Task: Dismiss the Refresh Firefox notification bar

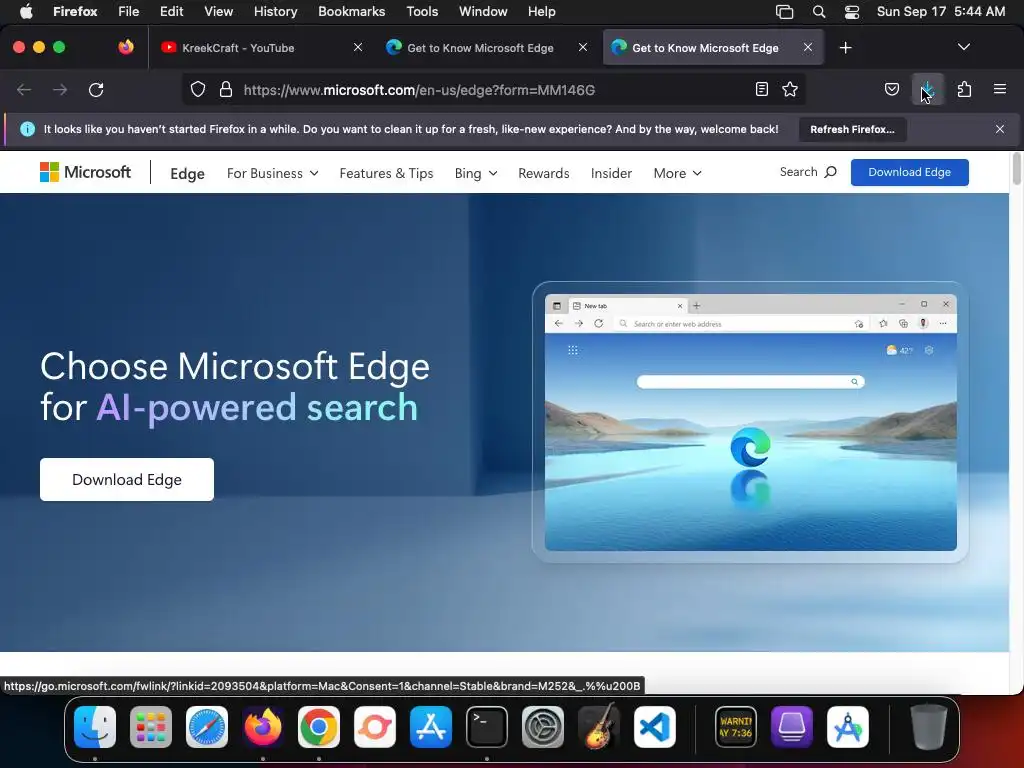Action: coord(1000,129)
